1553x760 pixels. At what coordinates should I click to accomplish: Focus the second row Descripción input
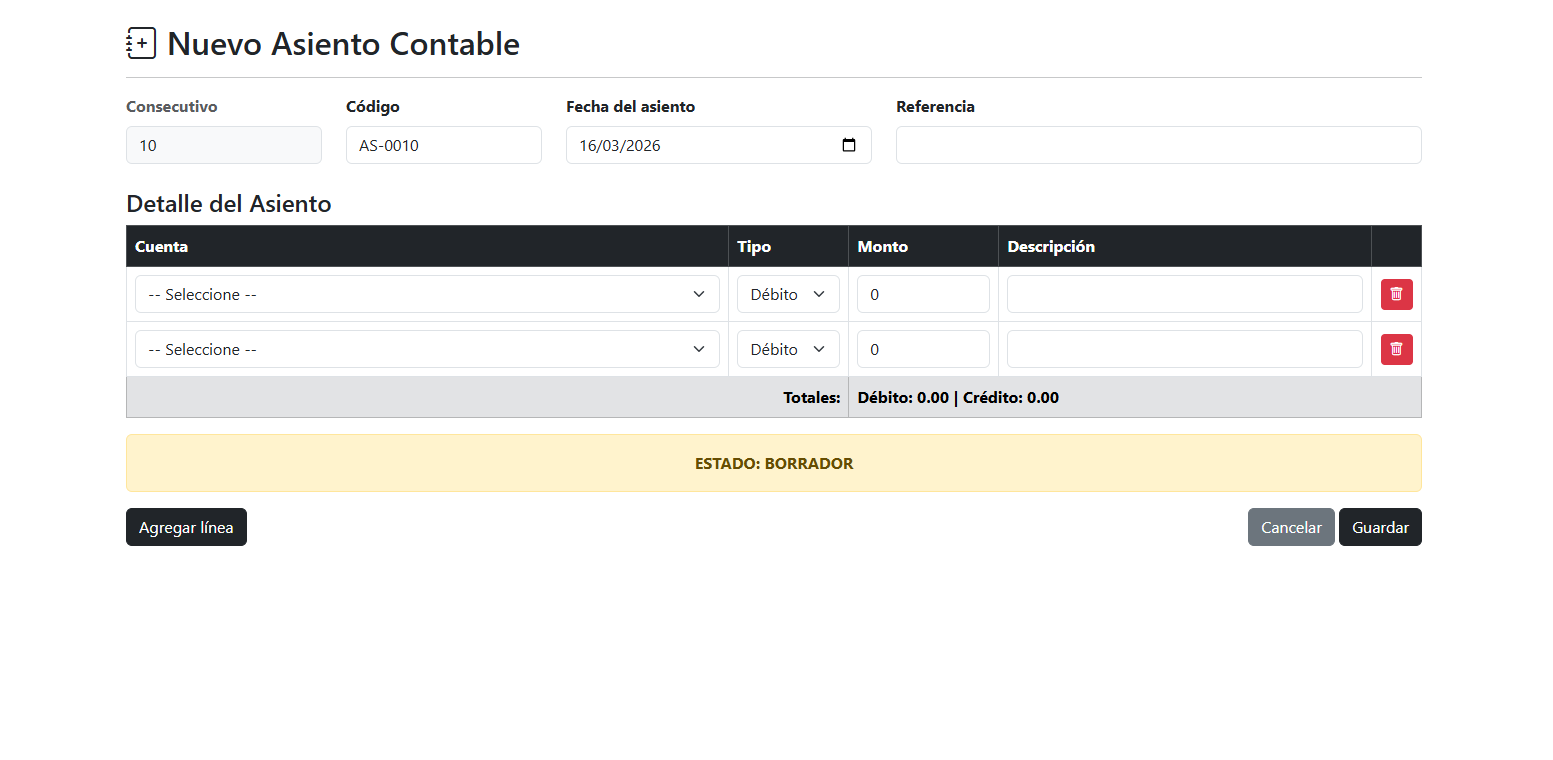[1184, 349]
